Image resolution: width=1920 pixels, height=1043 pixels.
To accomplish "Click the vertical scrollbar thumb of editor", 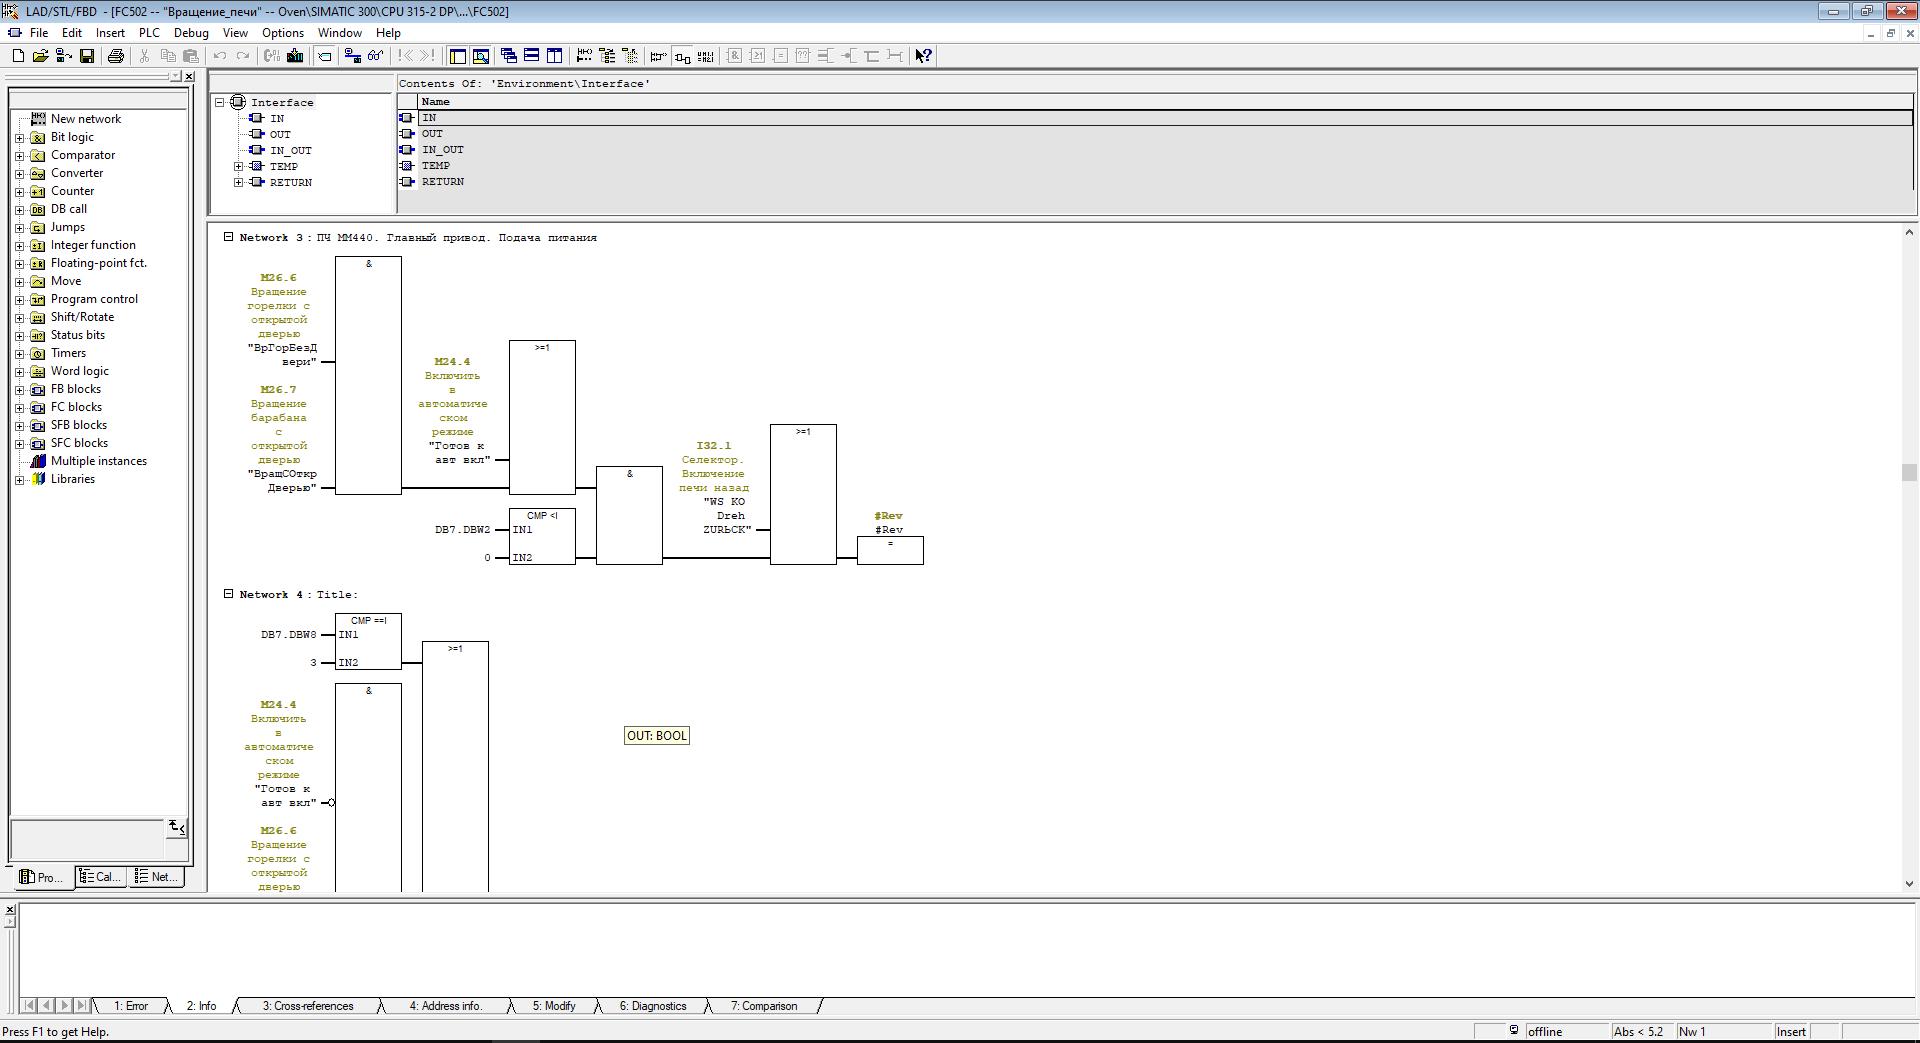I will [x=1908, y=473].
